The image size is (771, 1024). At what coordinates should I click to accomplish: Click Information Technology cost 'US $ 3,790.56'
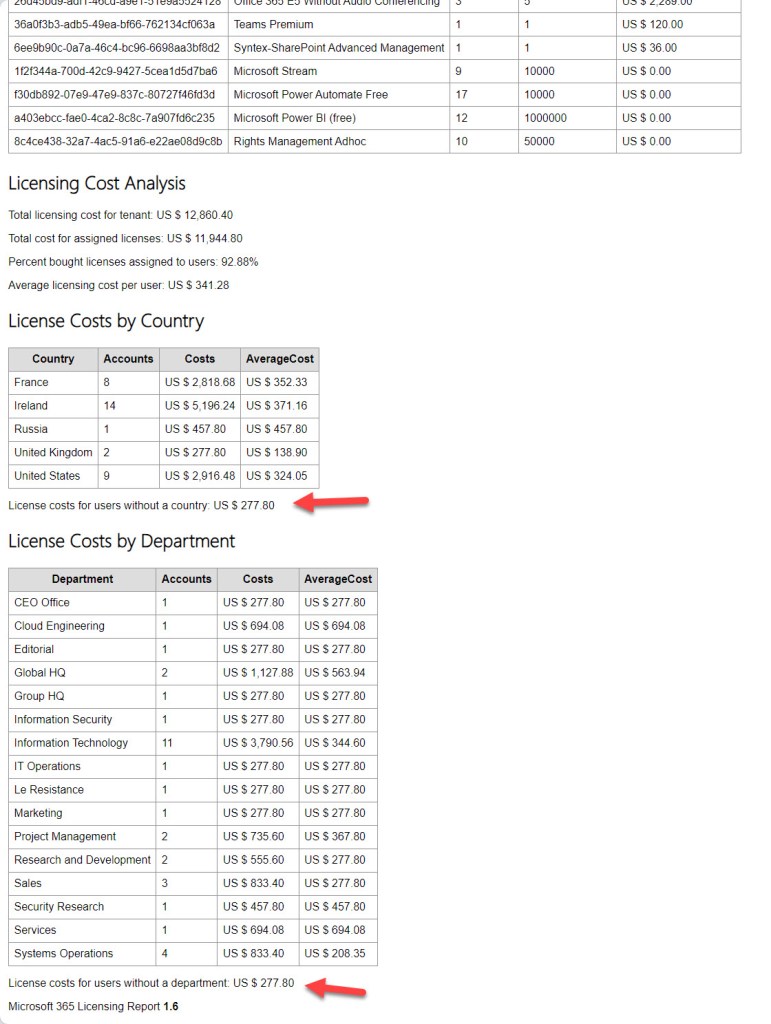[x=258, y=743]
